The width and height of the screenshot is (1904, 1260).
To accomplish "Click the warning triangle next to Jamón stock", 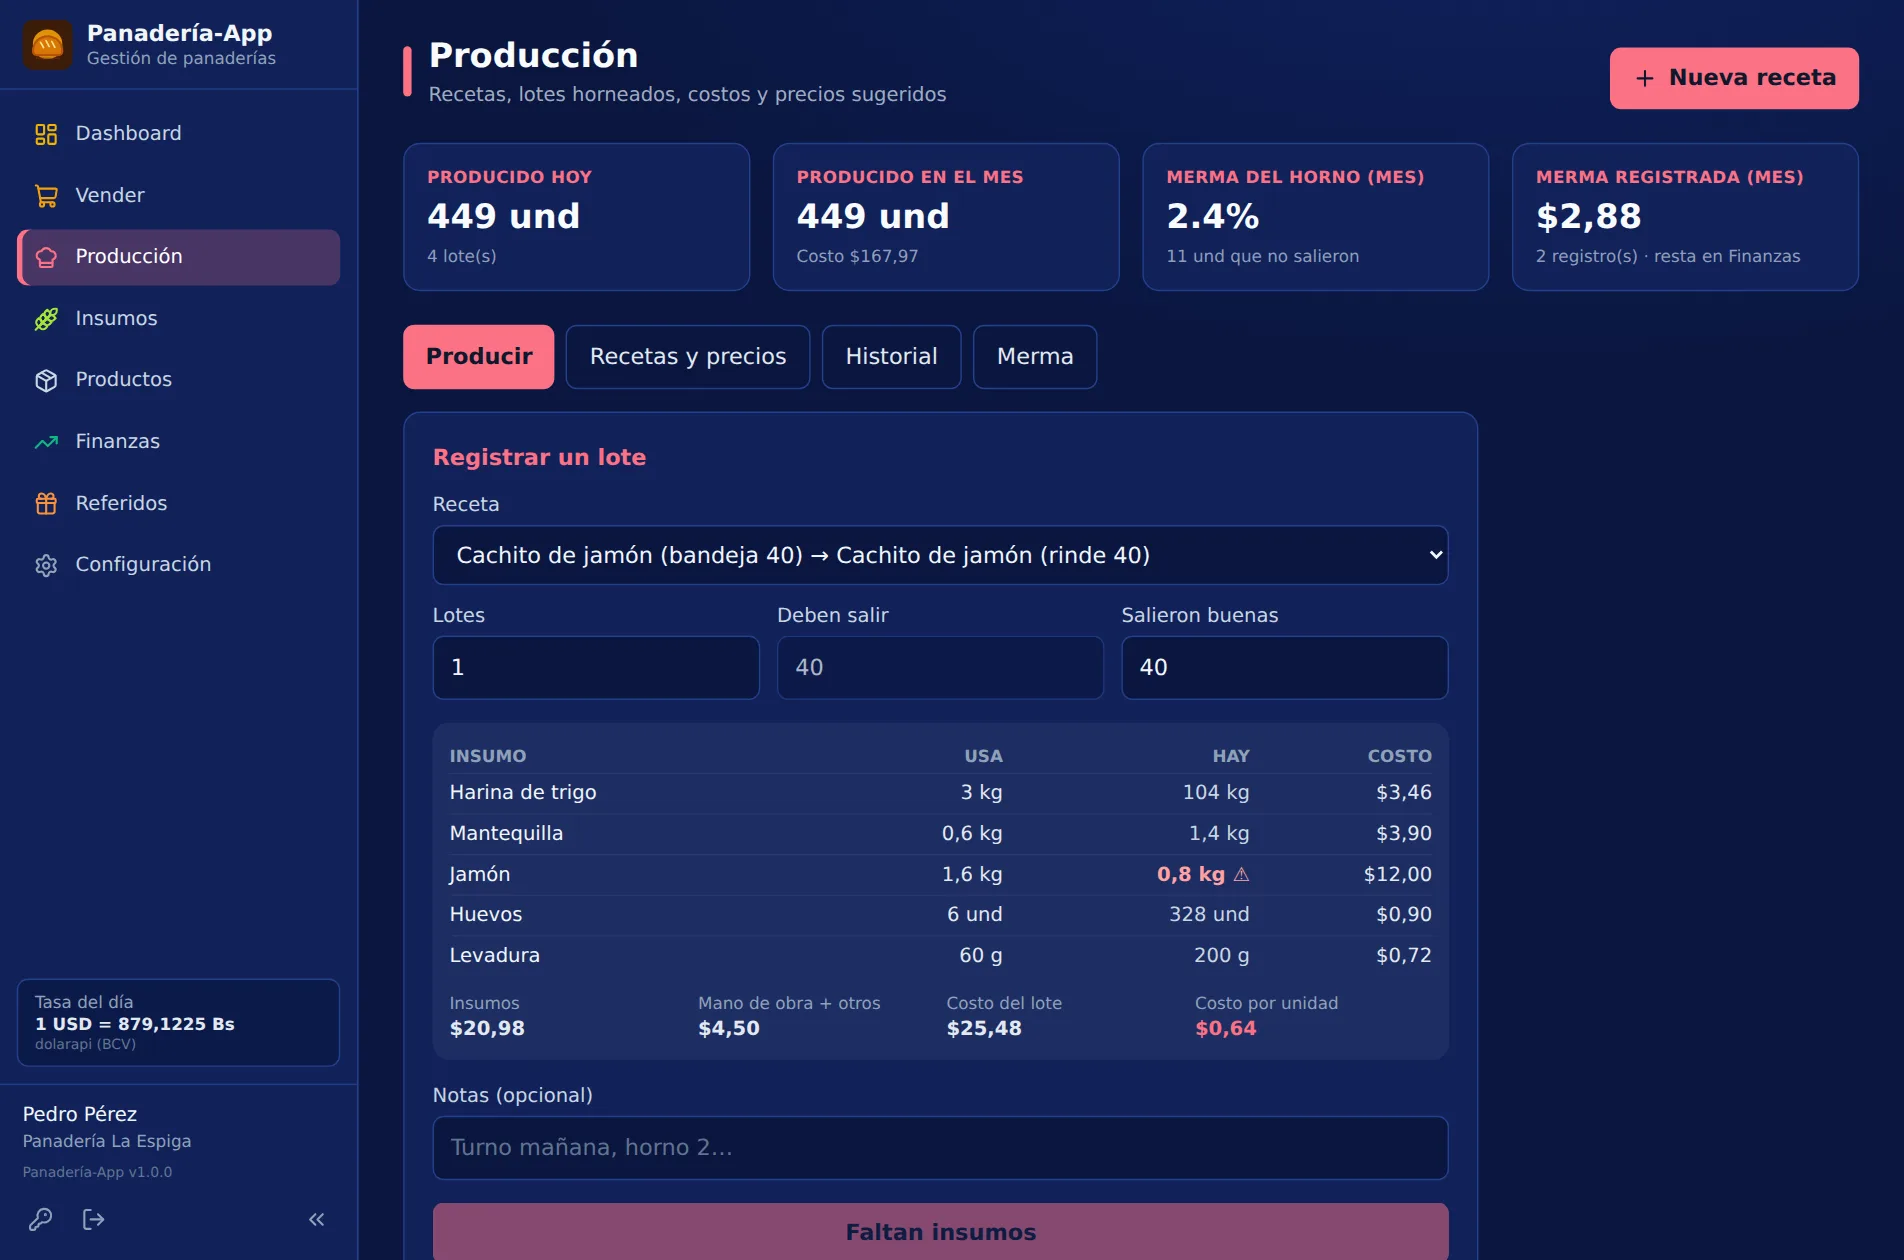I will pos(1241,874).
